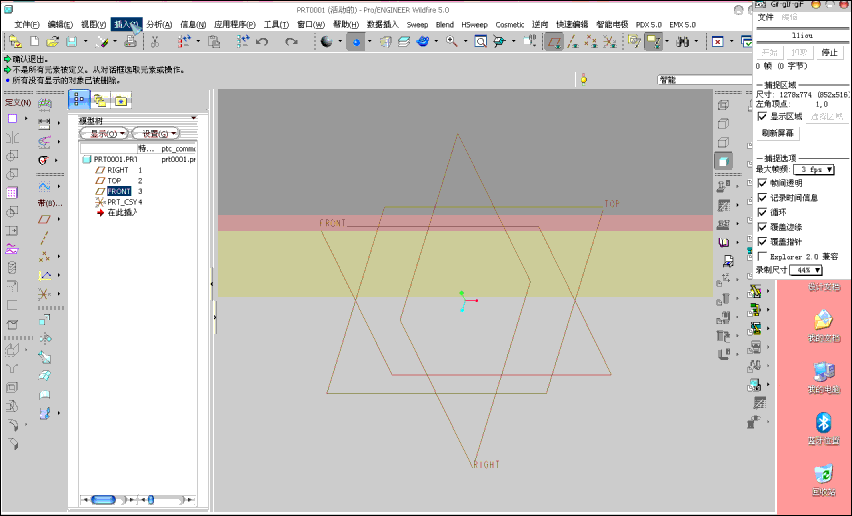Click the 刷新屏幕 button

[x=778, y=133]
